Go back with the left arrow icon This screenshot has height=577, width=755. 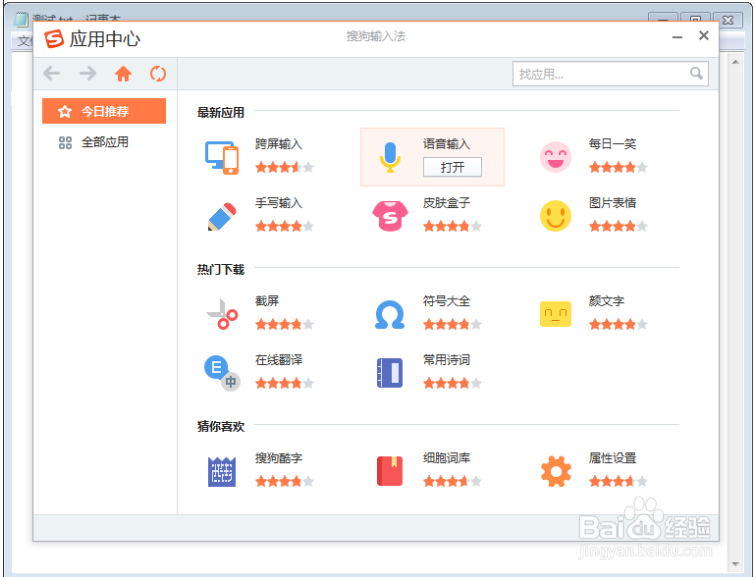coord(52,73)
